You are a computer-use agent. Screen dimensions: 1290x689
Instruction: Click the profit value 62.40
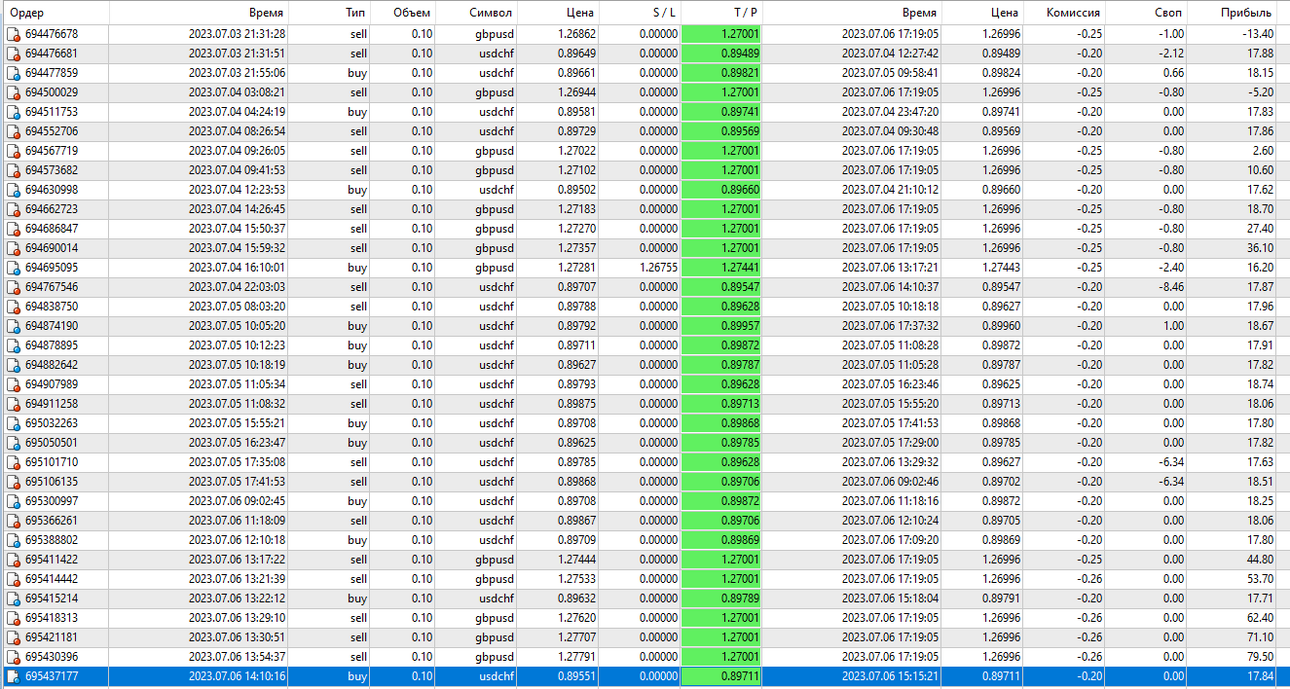tap(1258, 618)
